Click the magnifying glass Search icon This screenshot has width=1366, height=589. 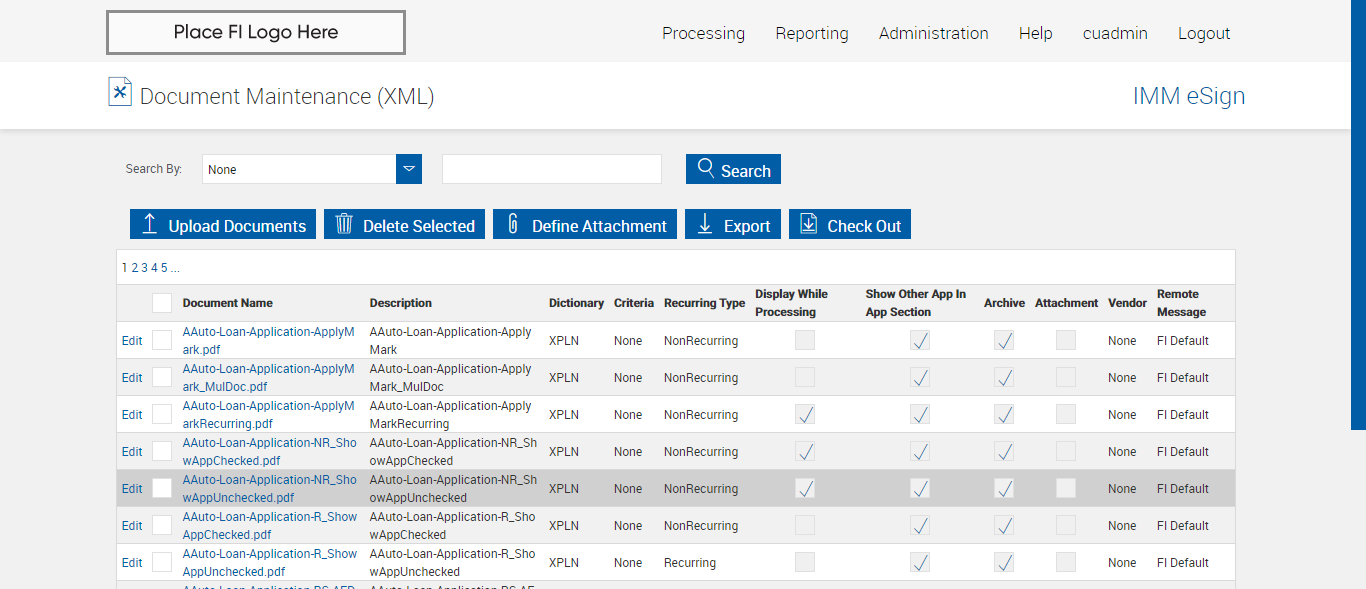pyautogui.click(x=706, y=168)
